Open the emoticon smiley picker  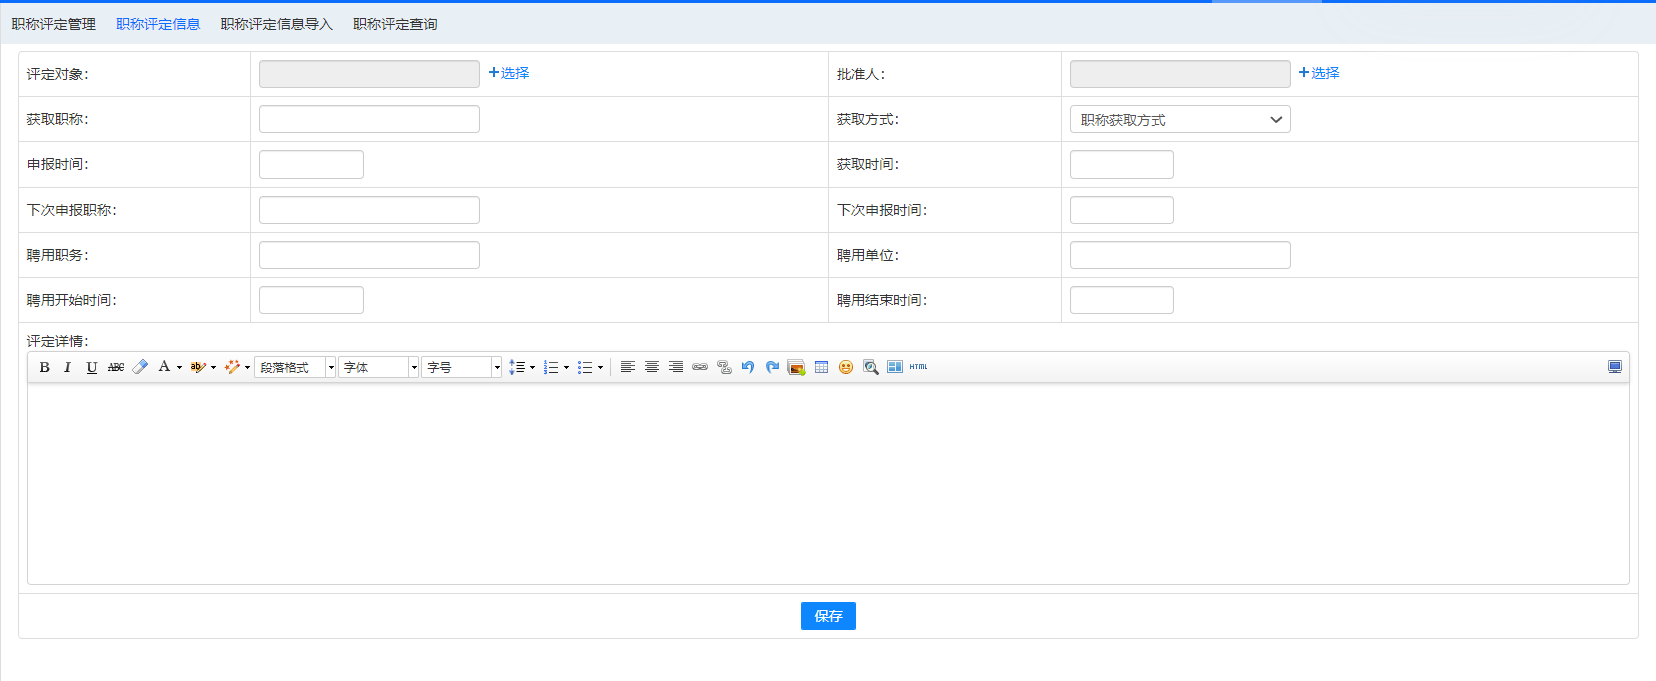tap(846, 367)
